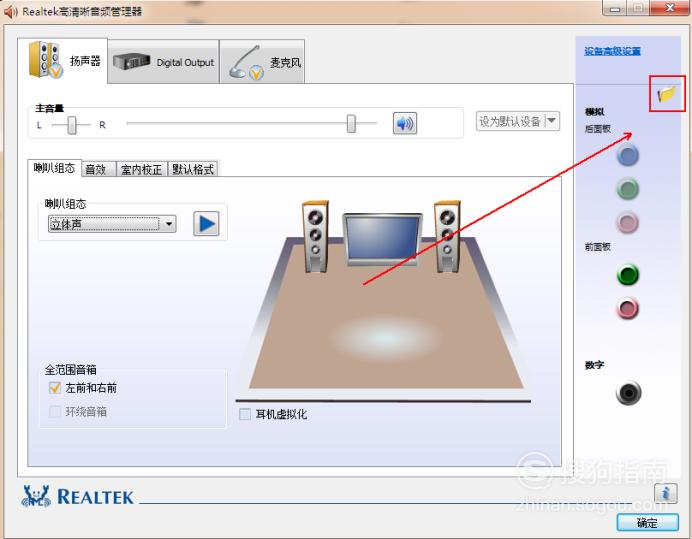Open the information button icon
This screenshot has width=692, height=539.
point(666,493)
